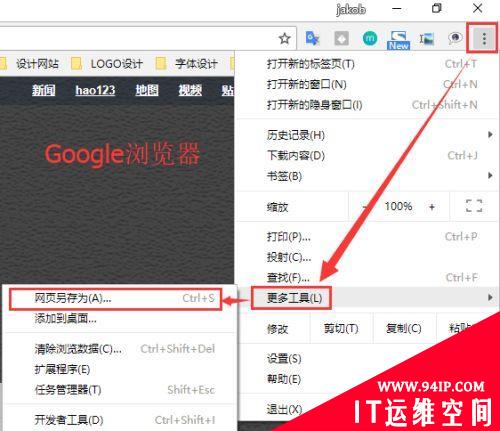The height and width of the screenshot is (431, 500).
Task: Select 打开新的窗口(N) menu item
Action: tap(368, 84)
